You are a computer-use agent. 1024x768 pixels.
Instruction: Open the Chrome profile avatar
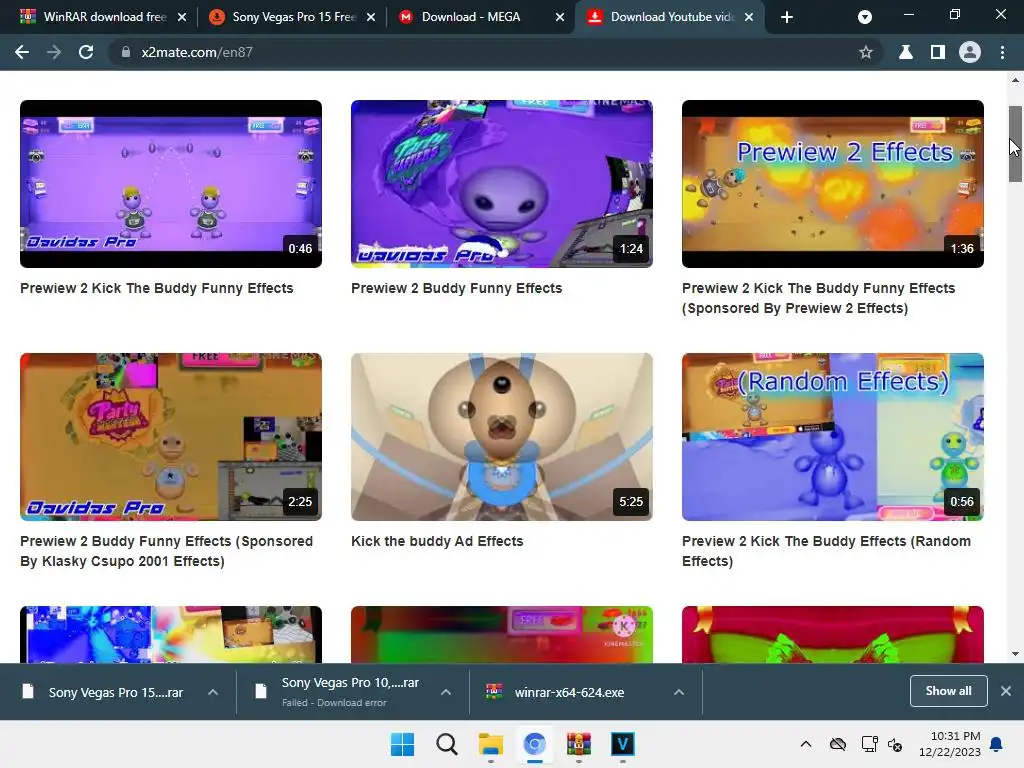(970, 52)
